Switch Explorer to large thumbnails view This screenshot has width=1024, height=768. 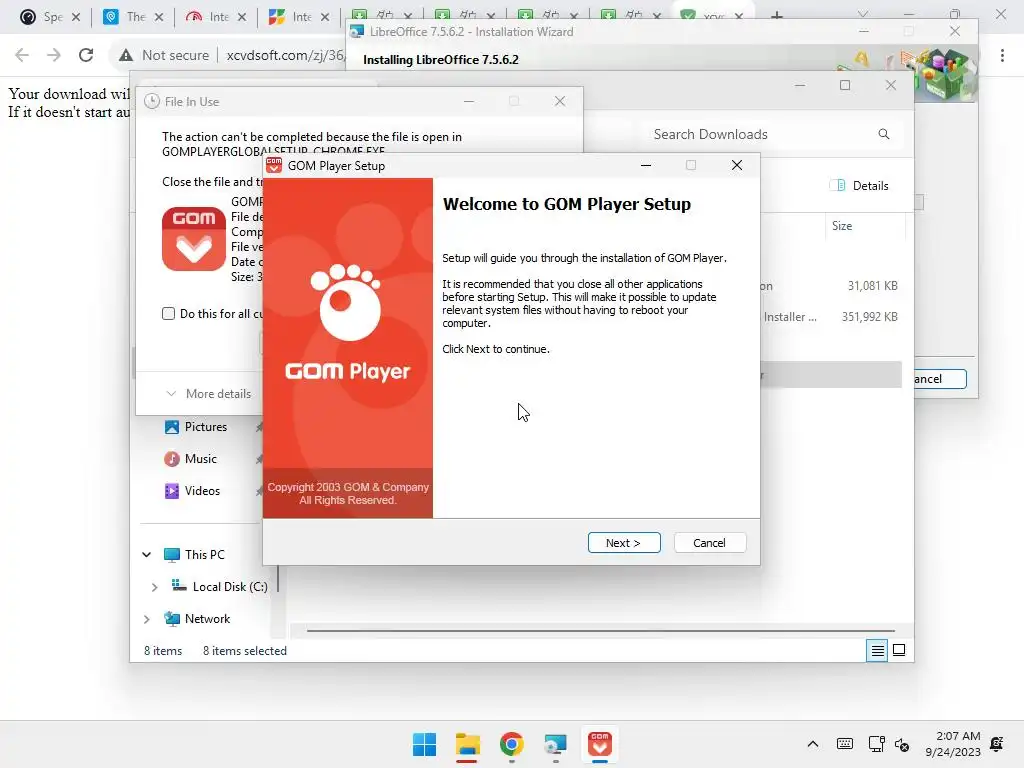point(899,650)
